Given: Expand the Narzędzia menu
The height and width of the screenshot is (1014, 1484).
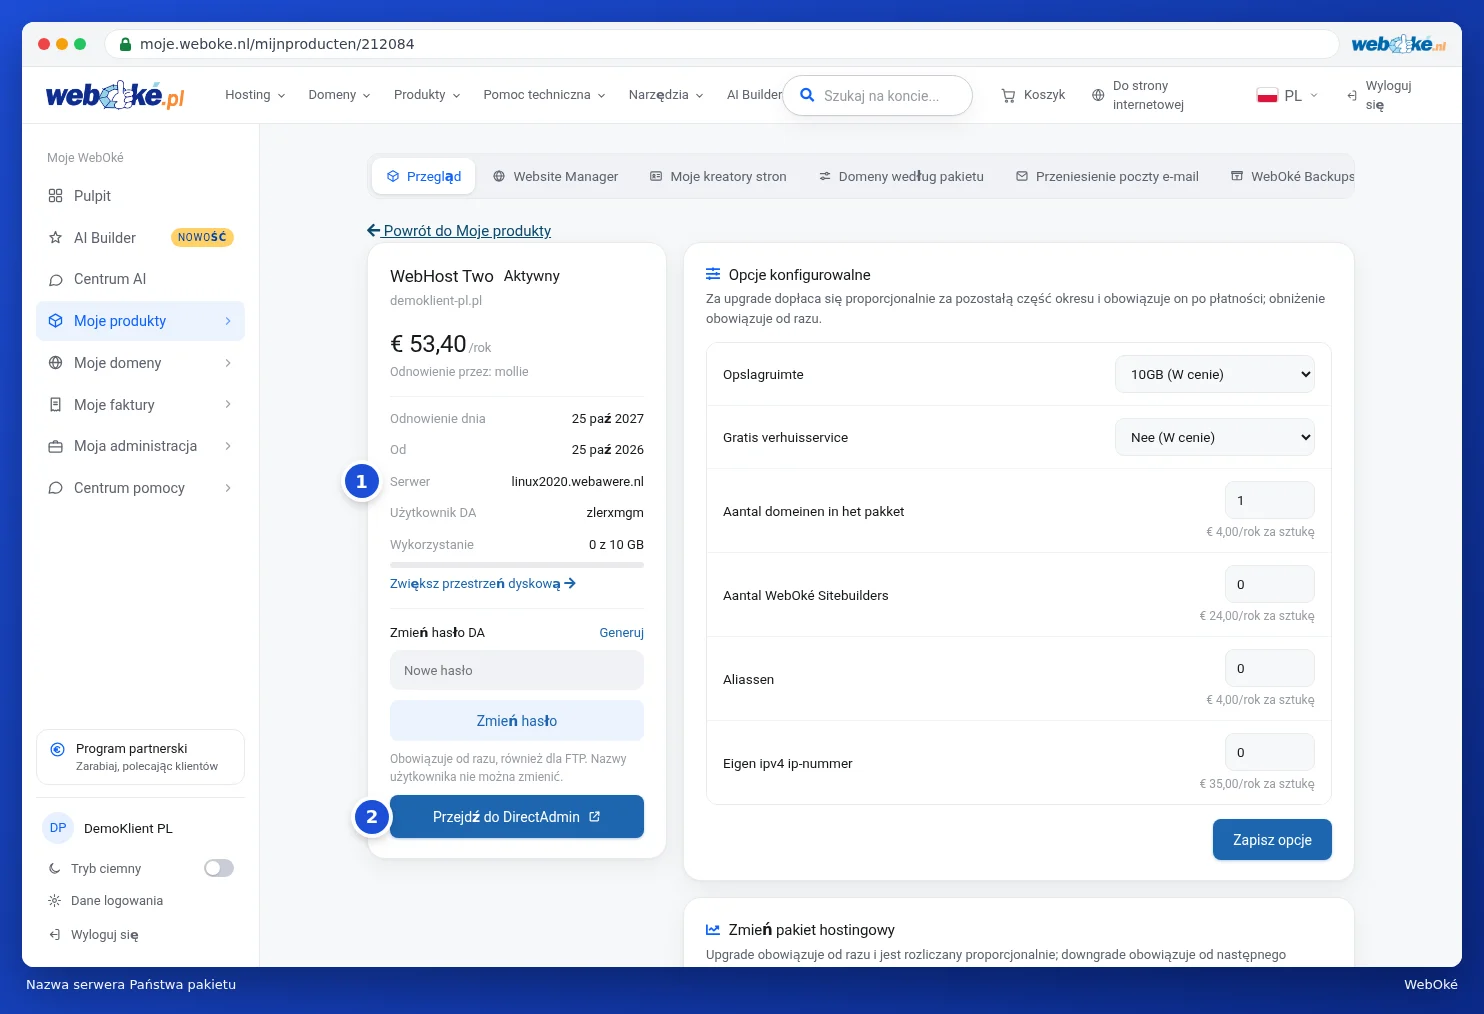Looking at the screenshot, I should 666,95.
